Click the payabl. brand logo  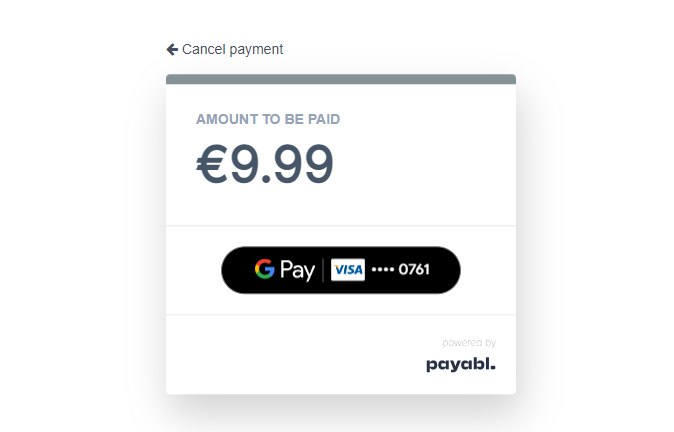461,365
